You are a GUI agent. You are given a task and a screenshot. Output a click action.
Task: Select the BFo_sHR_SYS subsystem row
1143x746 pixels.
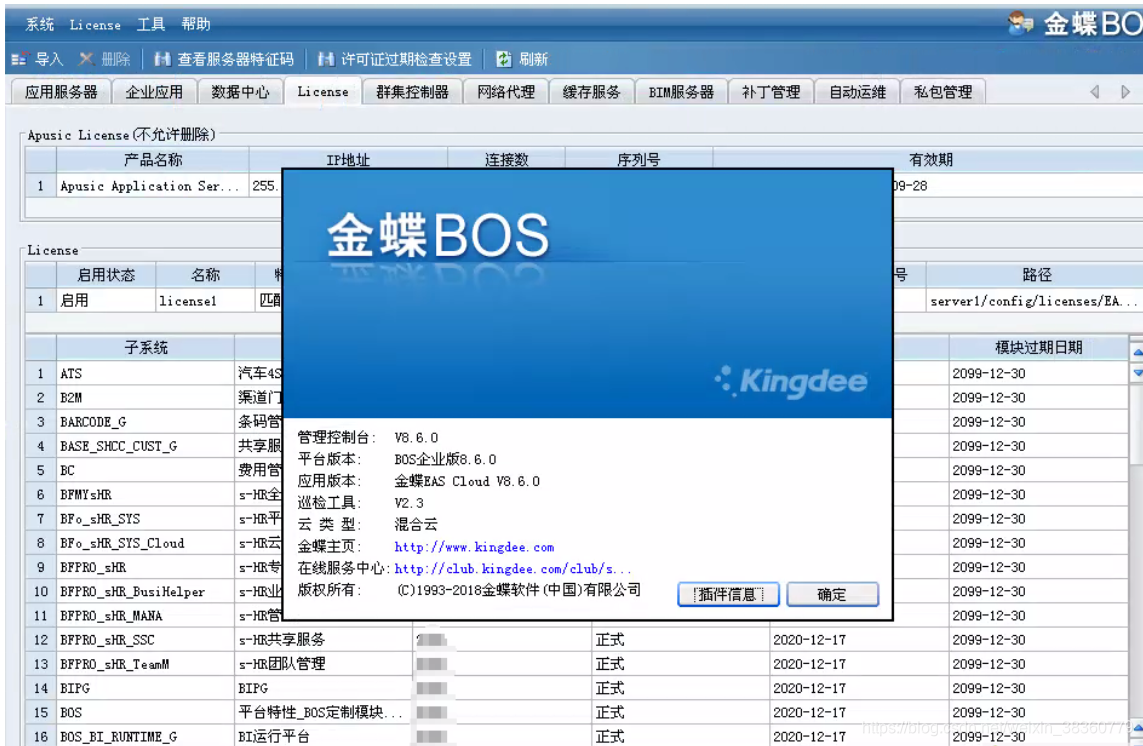145,518
